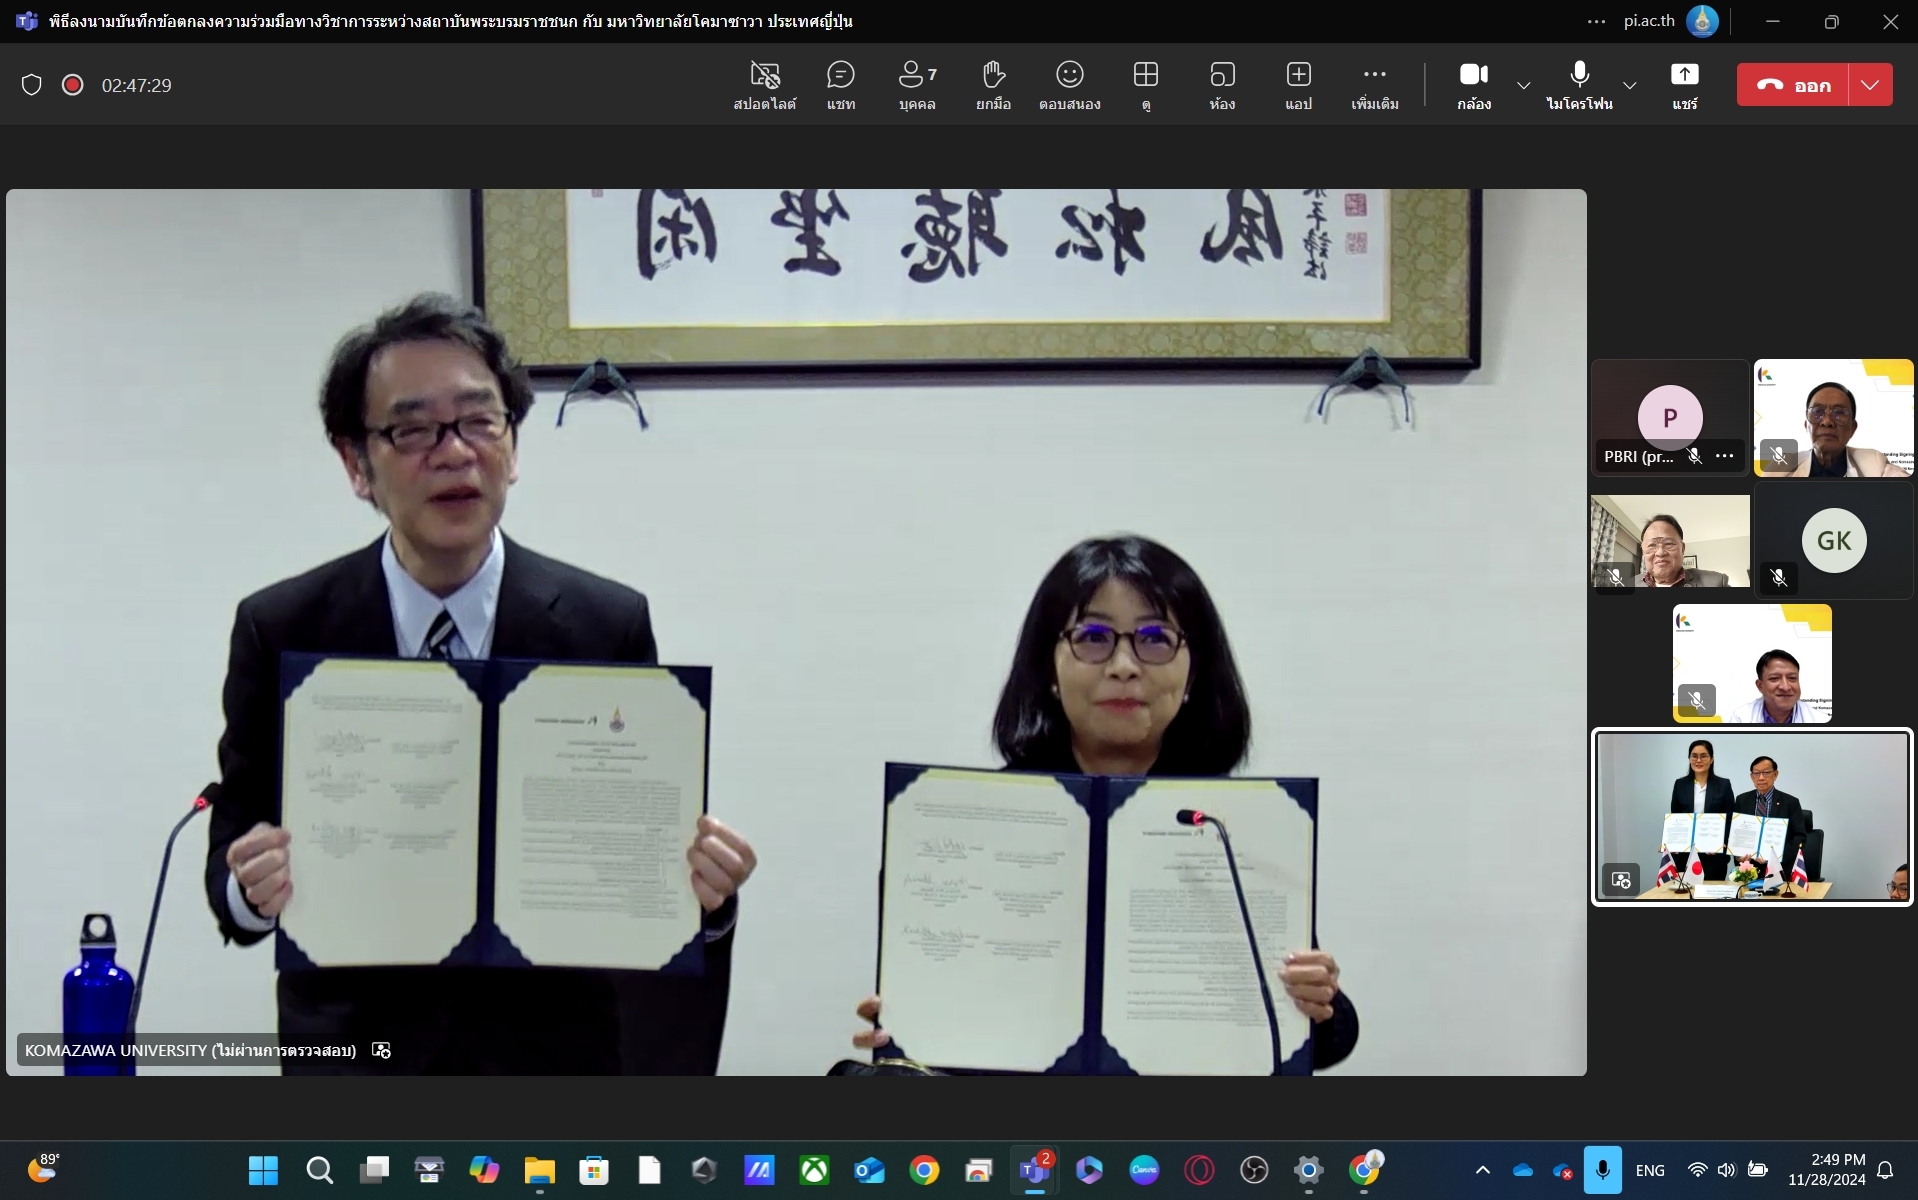1918x1200 pixels.
Task: Raise your hand in the meeting
Action: [x=992, y=85]
